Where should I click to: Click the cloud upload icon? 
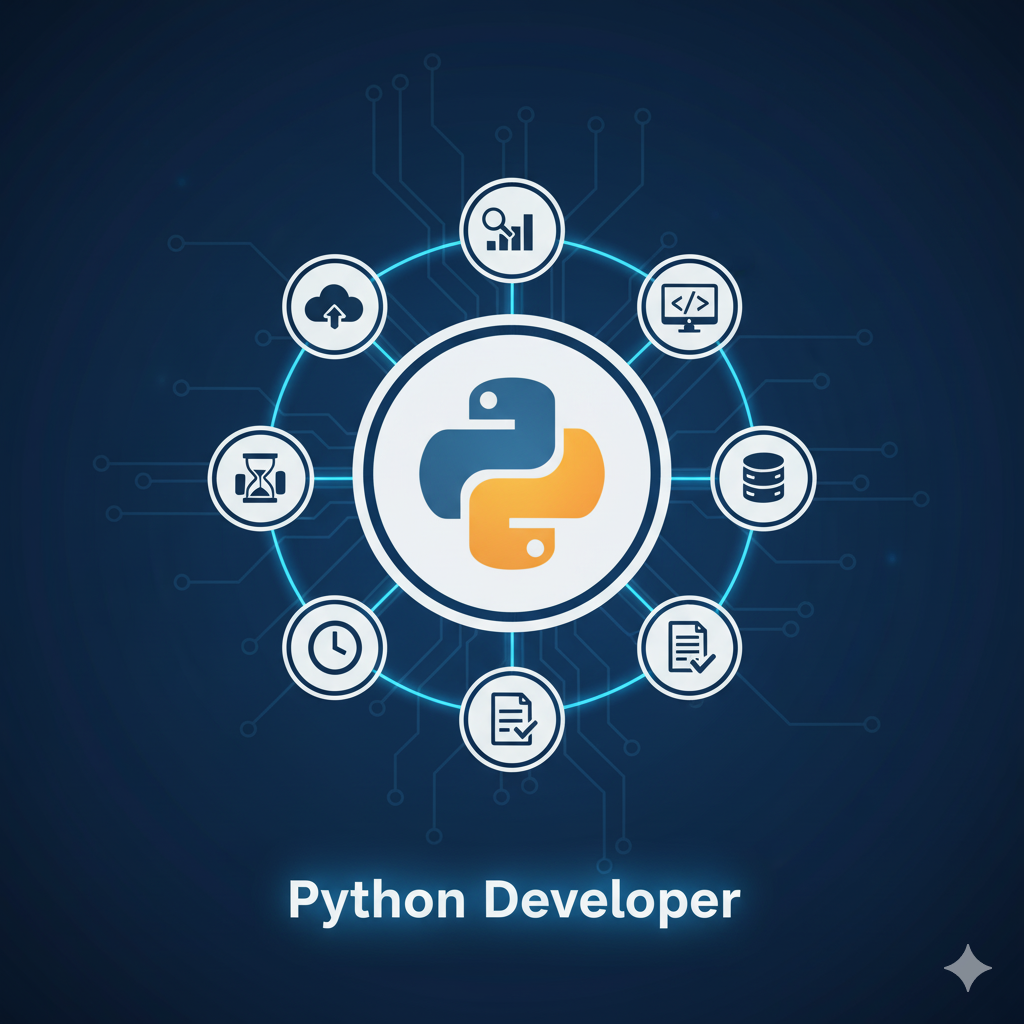coord(334,305)
